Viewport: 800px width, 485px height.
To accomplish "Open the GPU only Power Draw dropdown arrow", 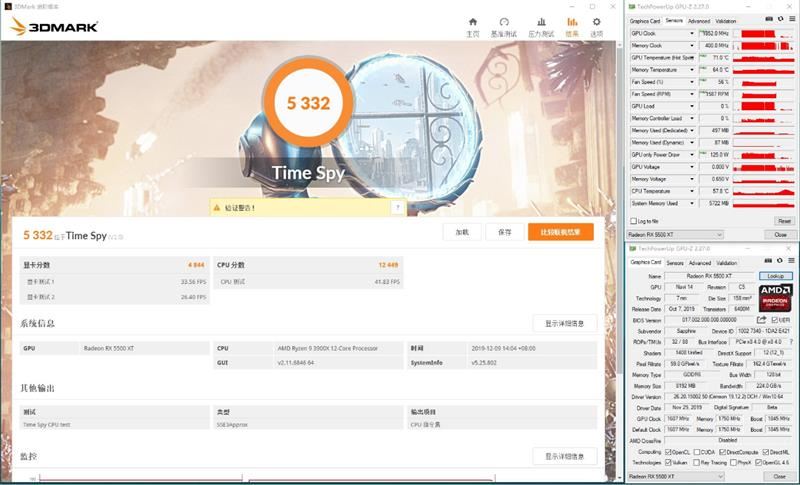I will click(x=692, y=155).
